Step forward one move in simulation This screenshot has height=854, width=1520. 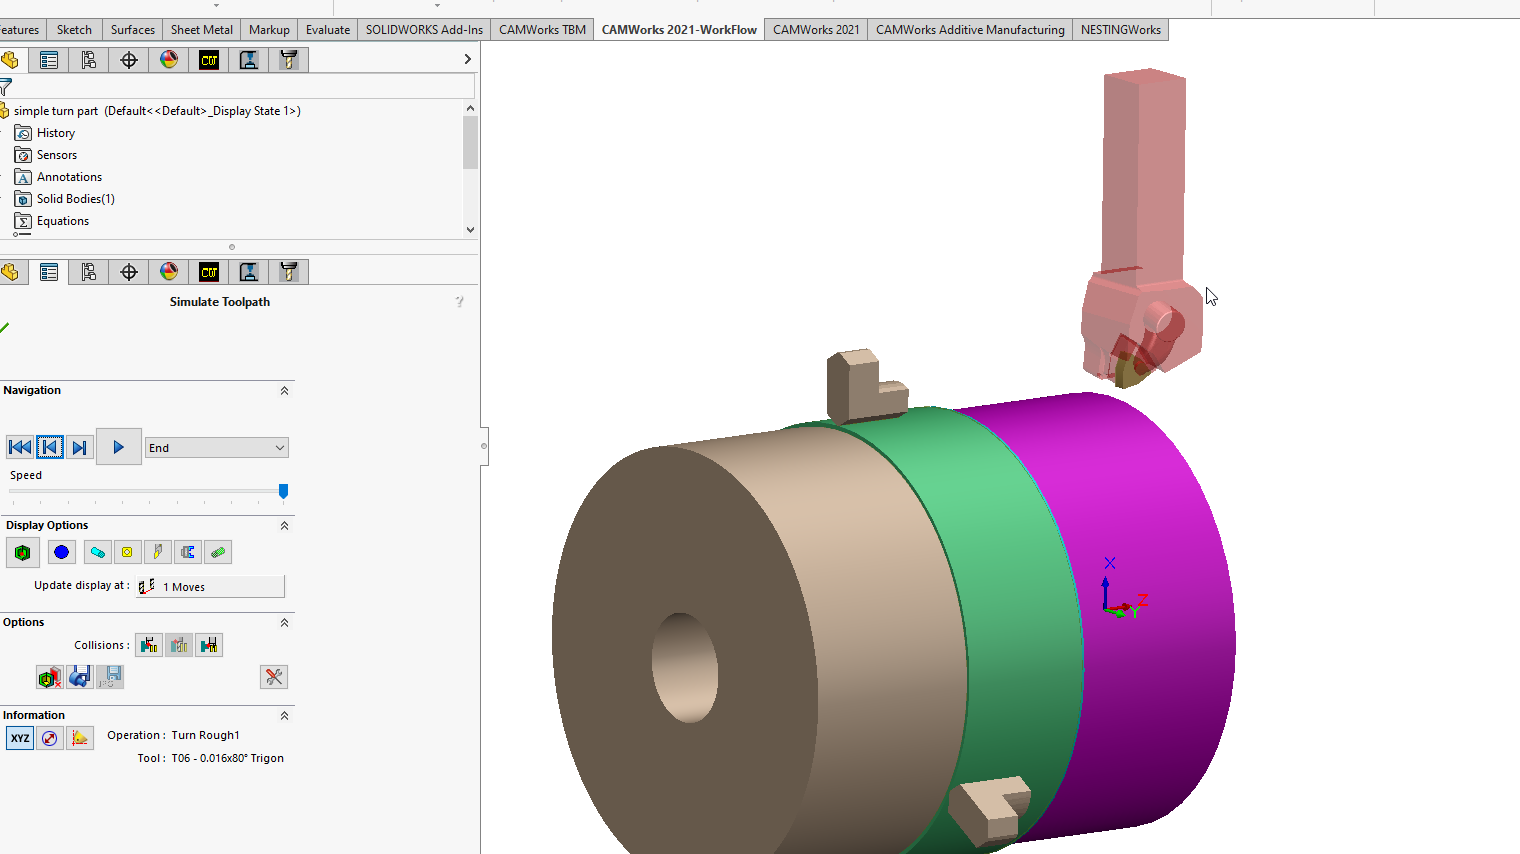80,447
